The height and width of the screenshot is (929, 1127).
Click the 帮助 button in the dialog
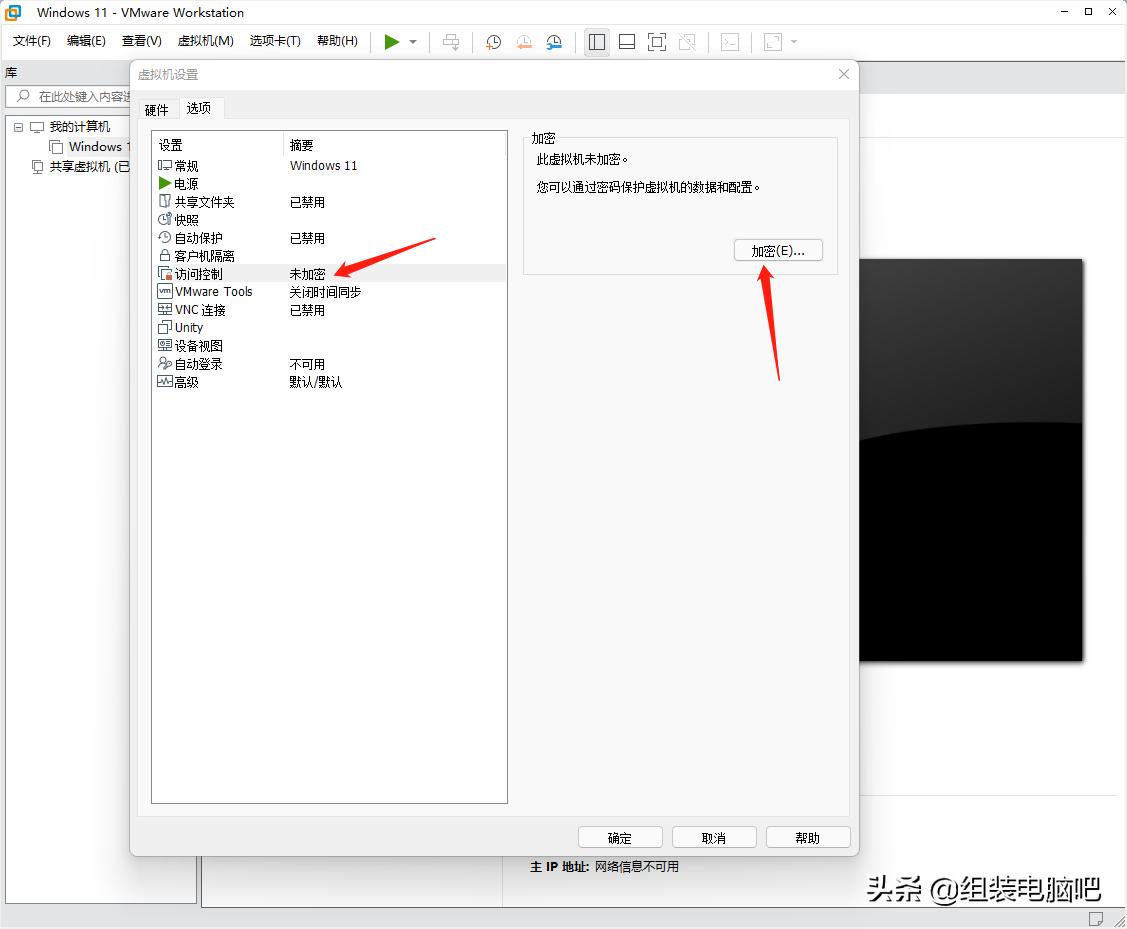coord(807,837)
